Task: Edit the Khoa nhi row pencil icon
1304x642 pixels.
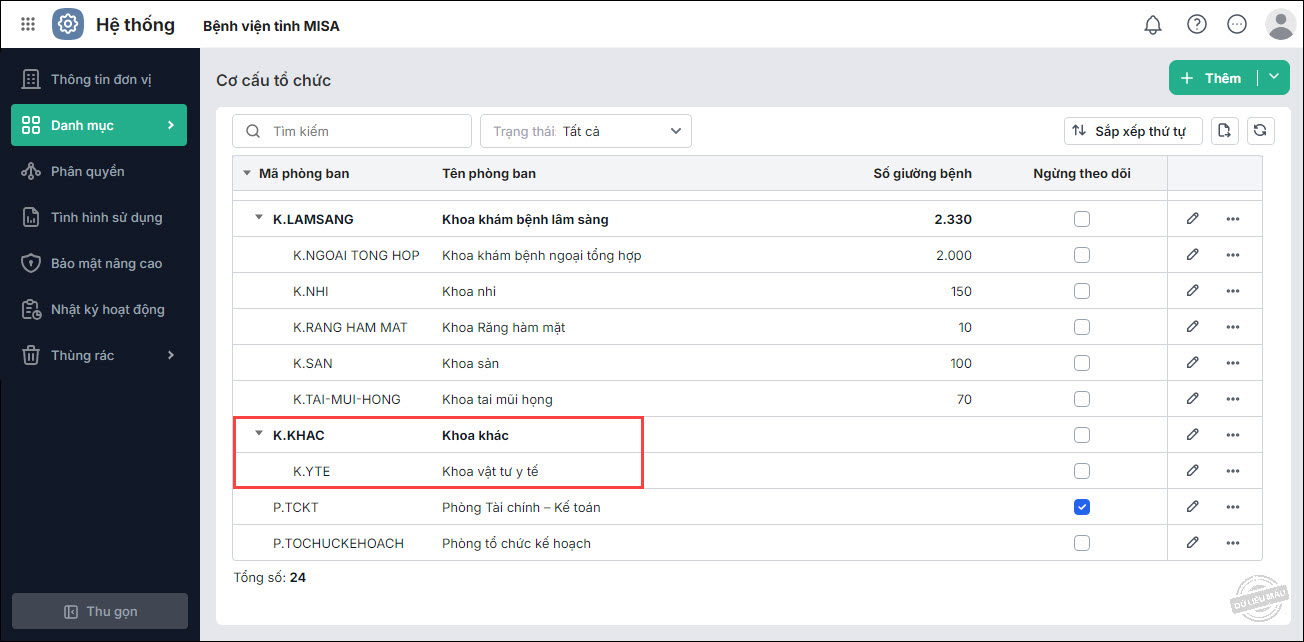Action: click(x=1192, y=291)
